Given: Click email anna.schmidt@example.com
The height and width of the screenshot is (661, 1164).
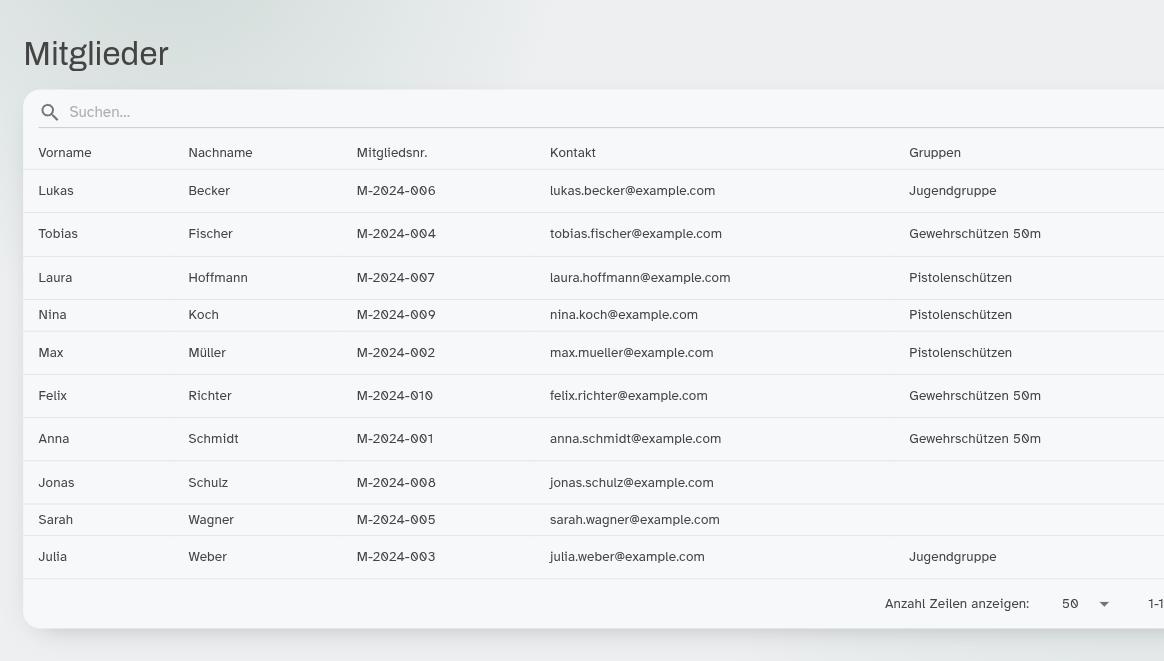Looking at the screenshot, I should pyautogui.click(x=635, y=439).
